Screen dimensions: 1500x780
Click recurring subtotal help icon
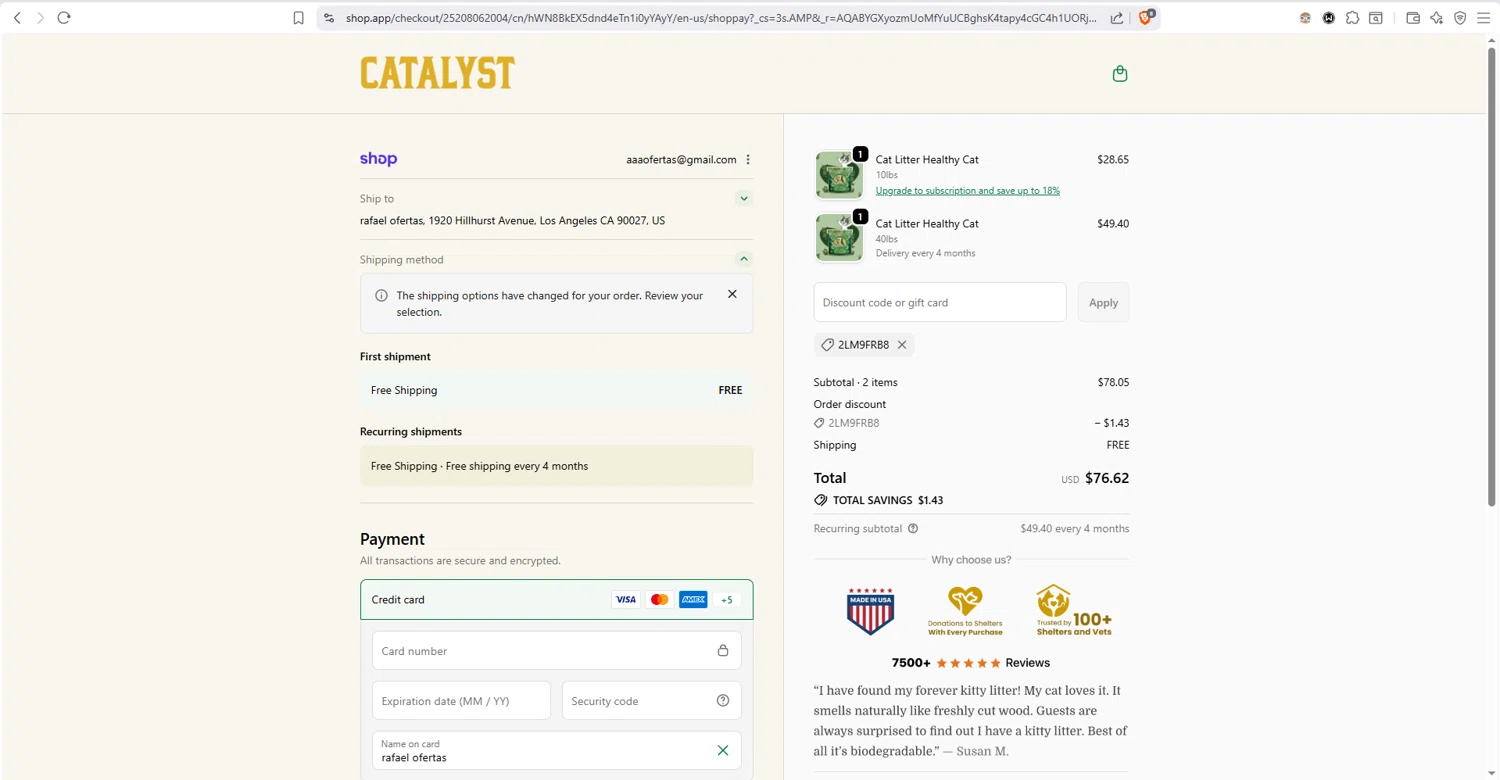tap(913, 529)
